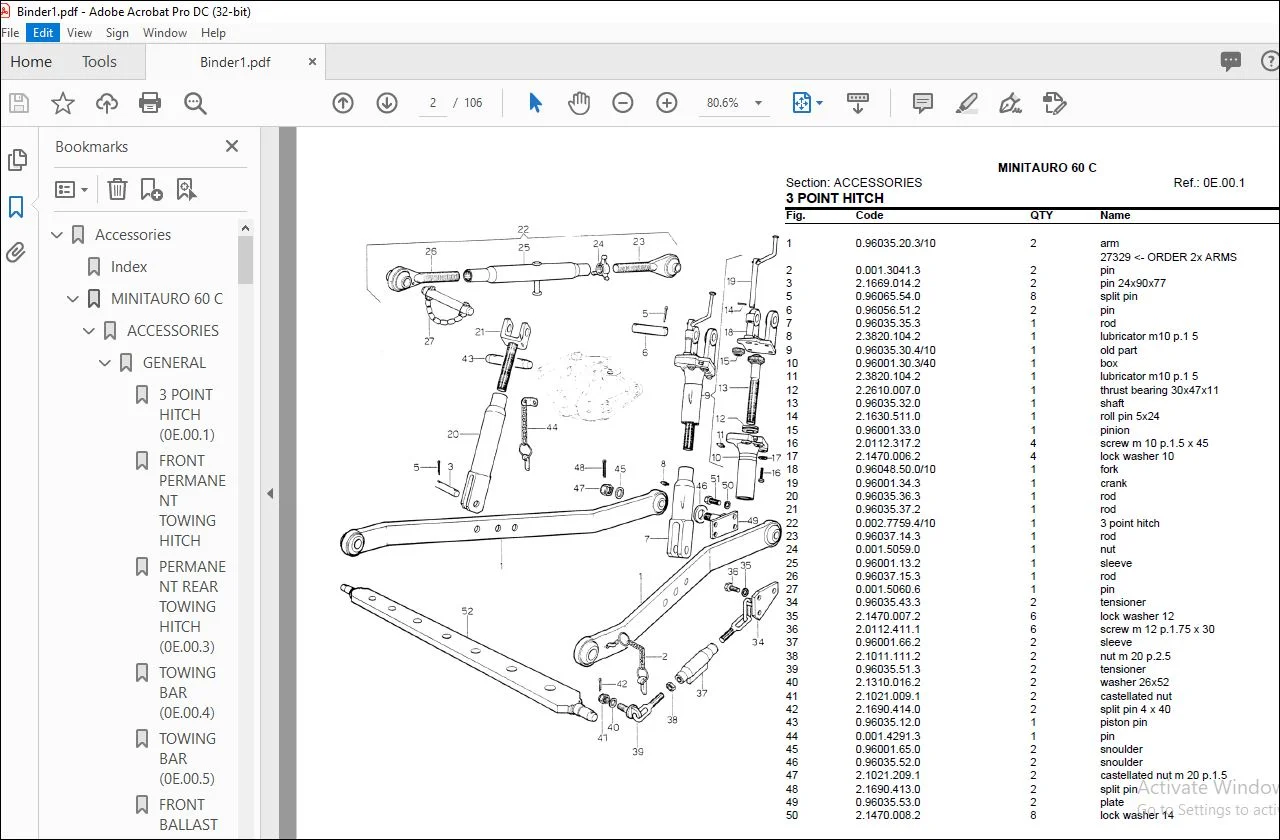This screenshot has width=1280, height=840.
Task: Open the TOWING BAR (0E.00.4) bookmark
Action: (x=188, y=693)
